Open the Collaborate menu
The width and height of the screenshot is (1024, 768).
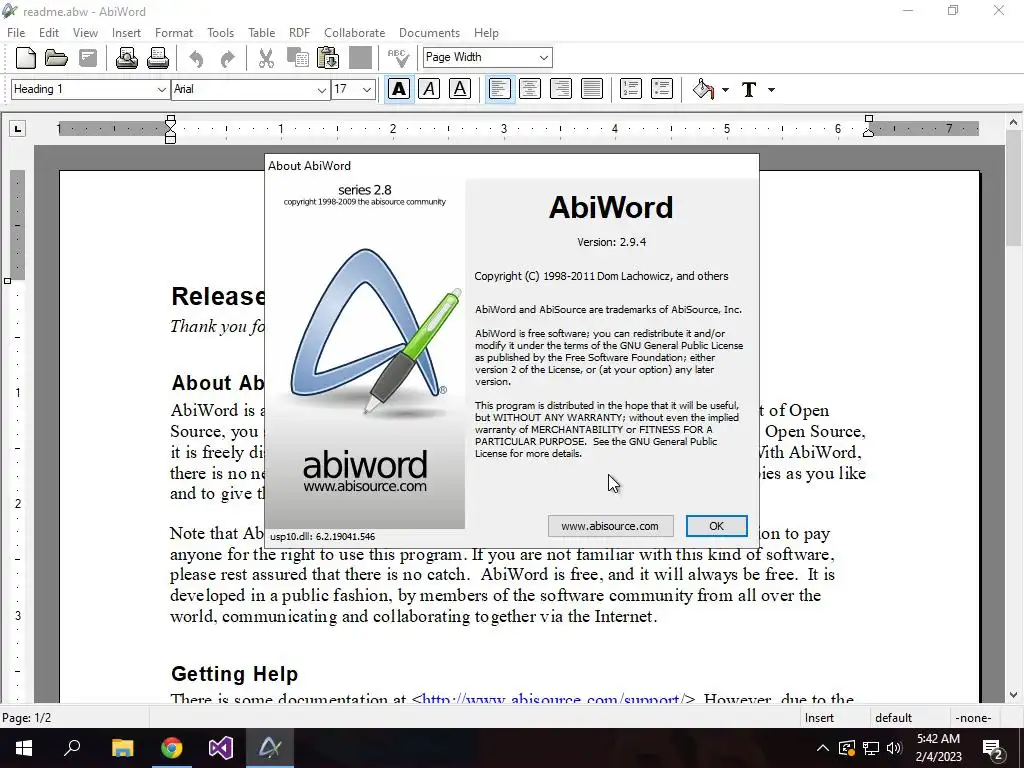pos(355,33)
